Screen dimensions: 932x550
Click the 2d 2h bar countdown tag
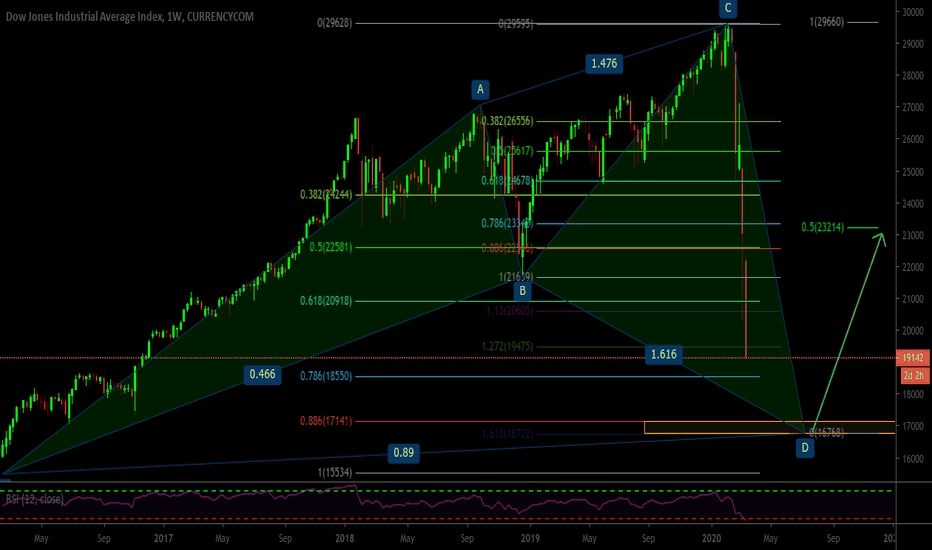pyautogui.click(x=914, y=375)
